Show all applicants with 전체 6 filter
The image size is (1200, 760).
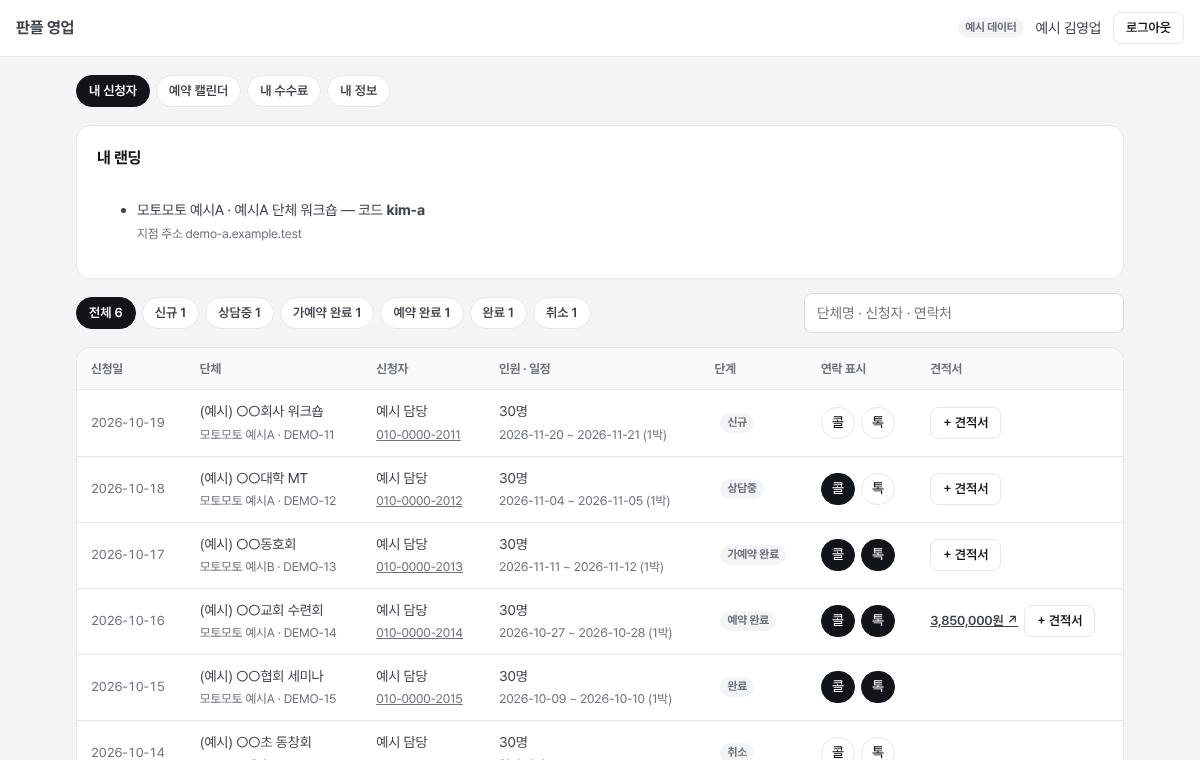[x=106, y=313]
